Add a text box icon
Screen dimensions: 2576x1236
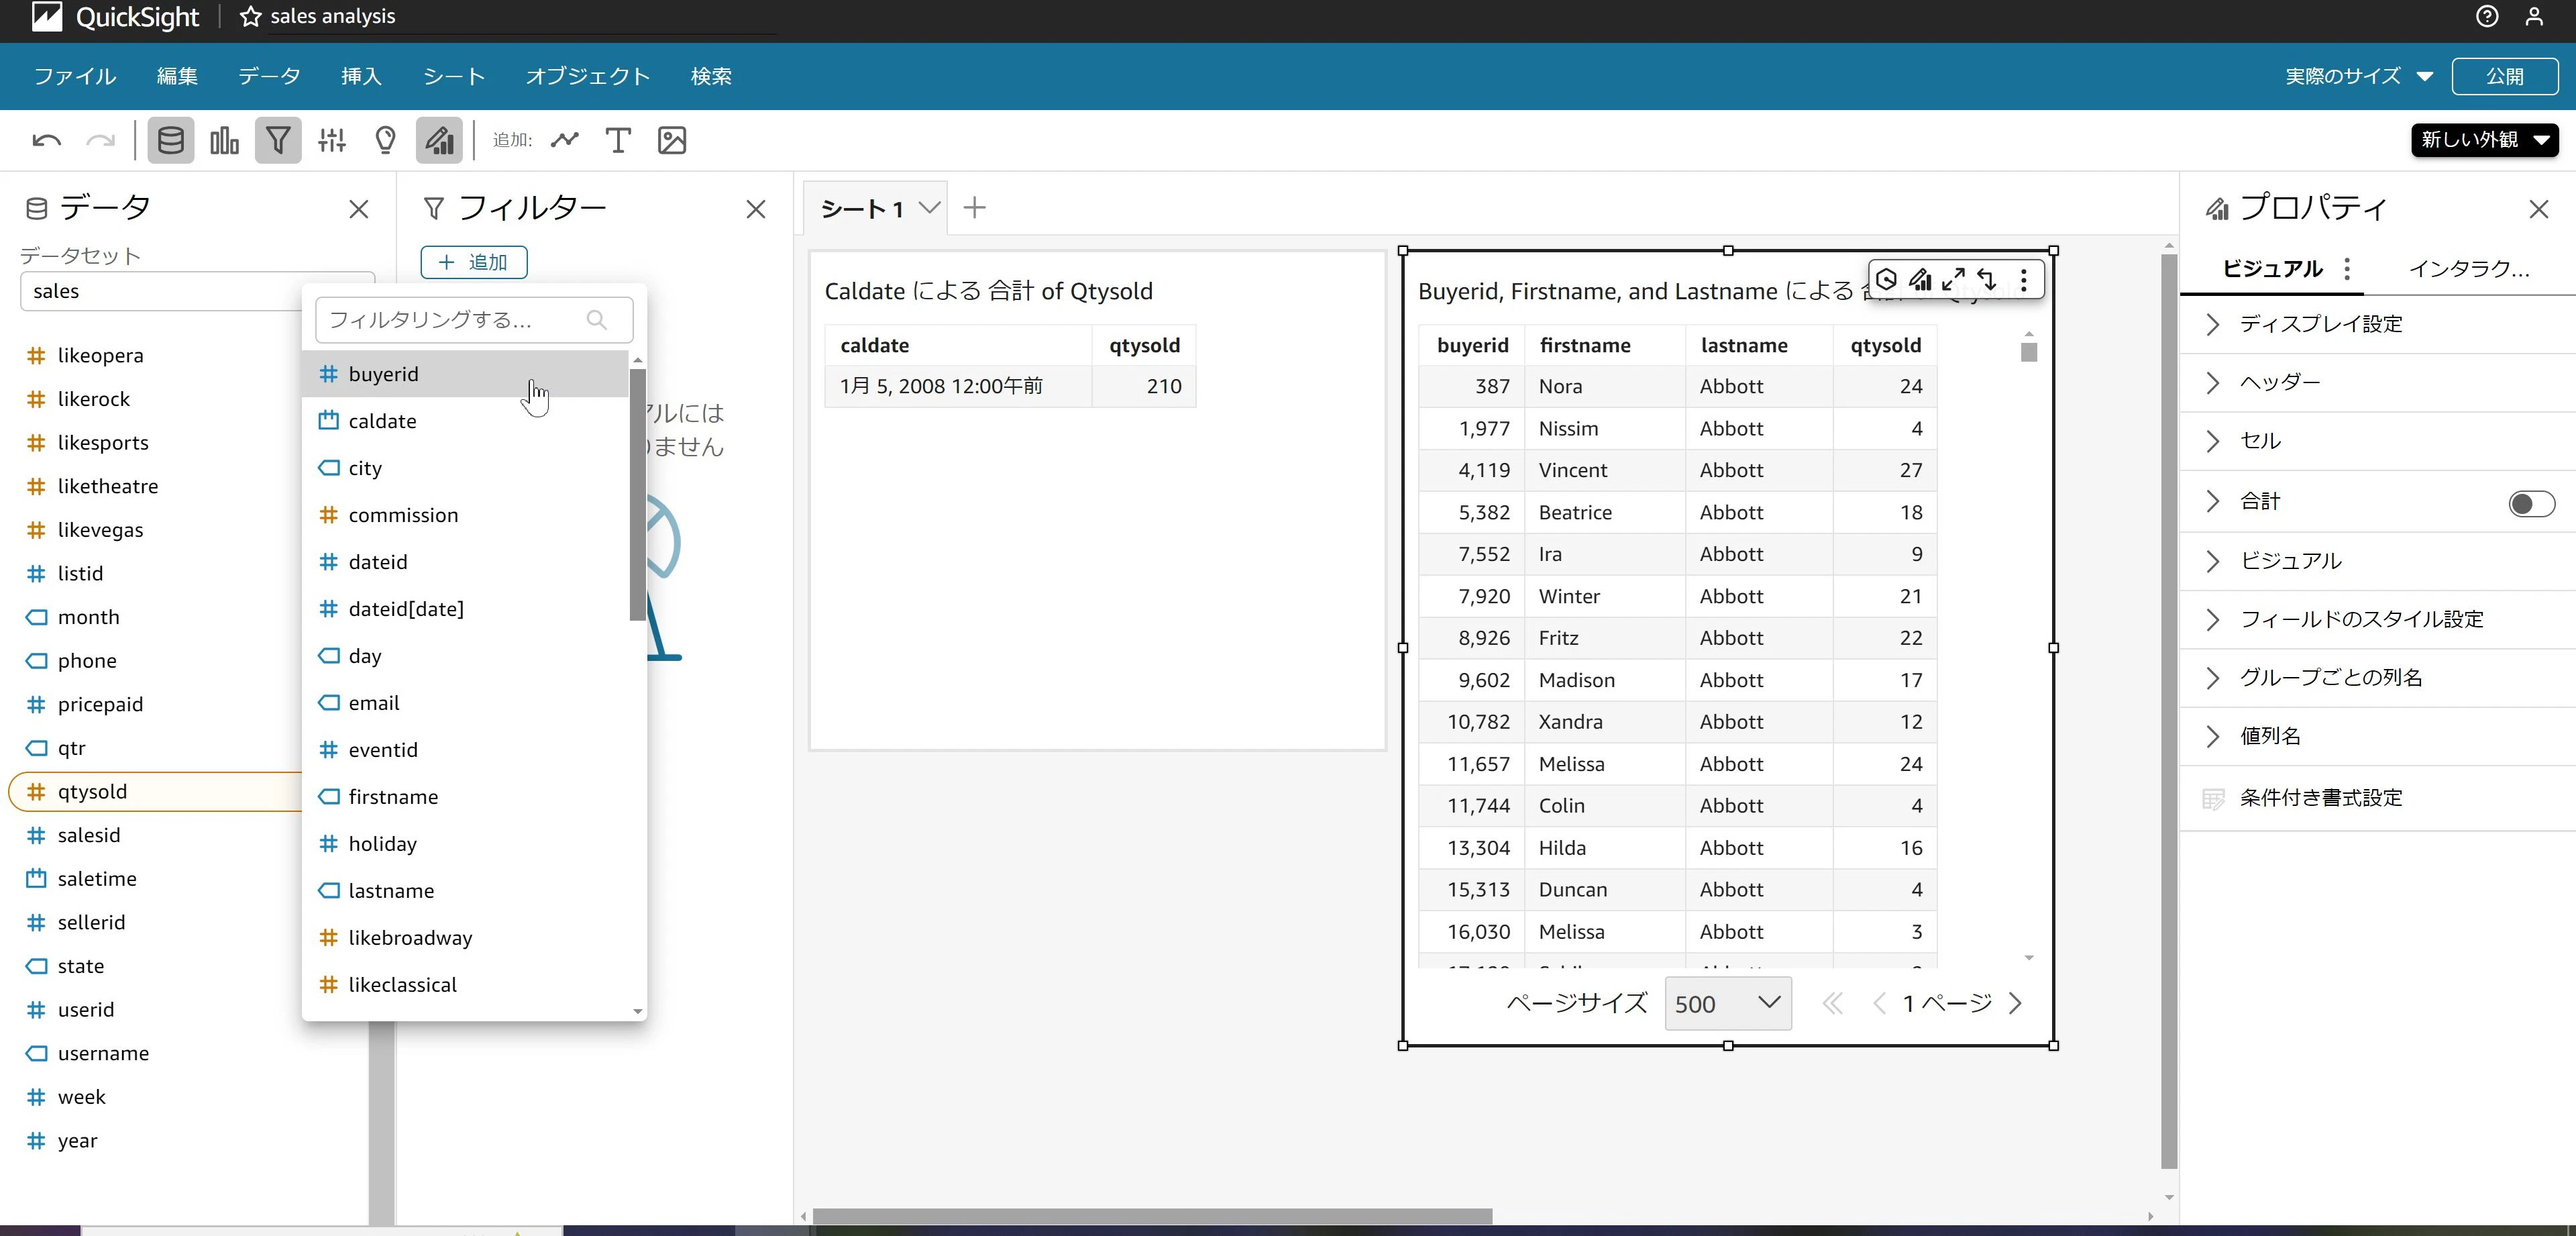618,141
